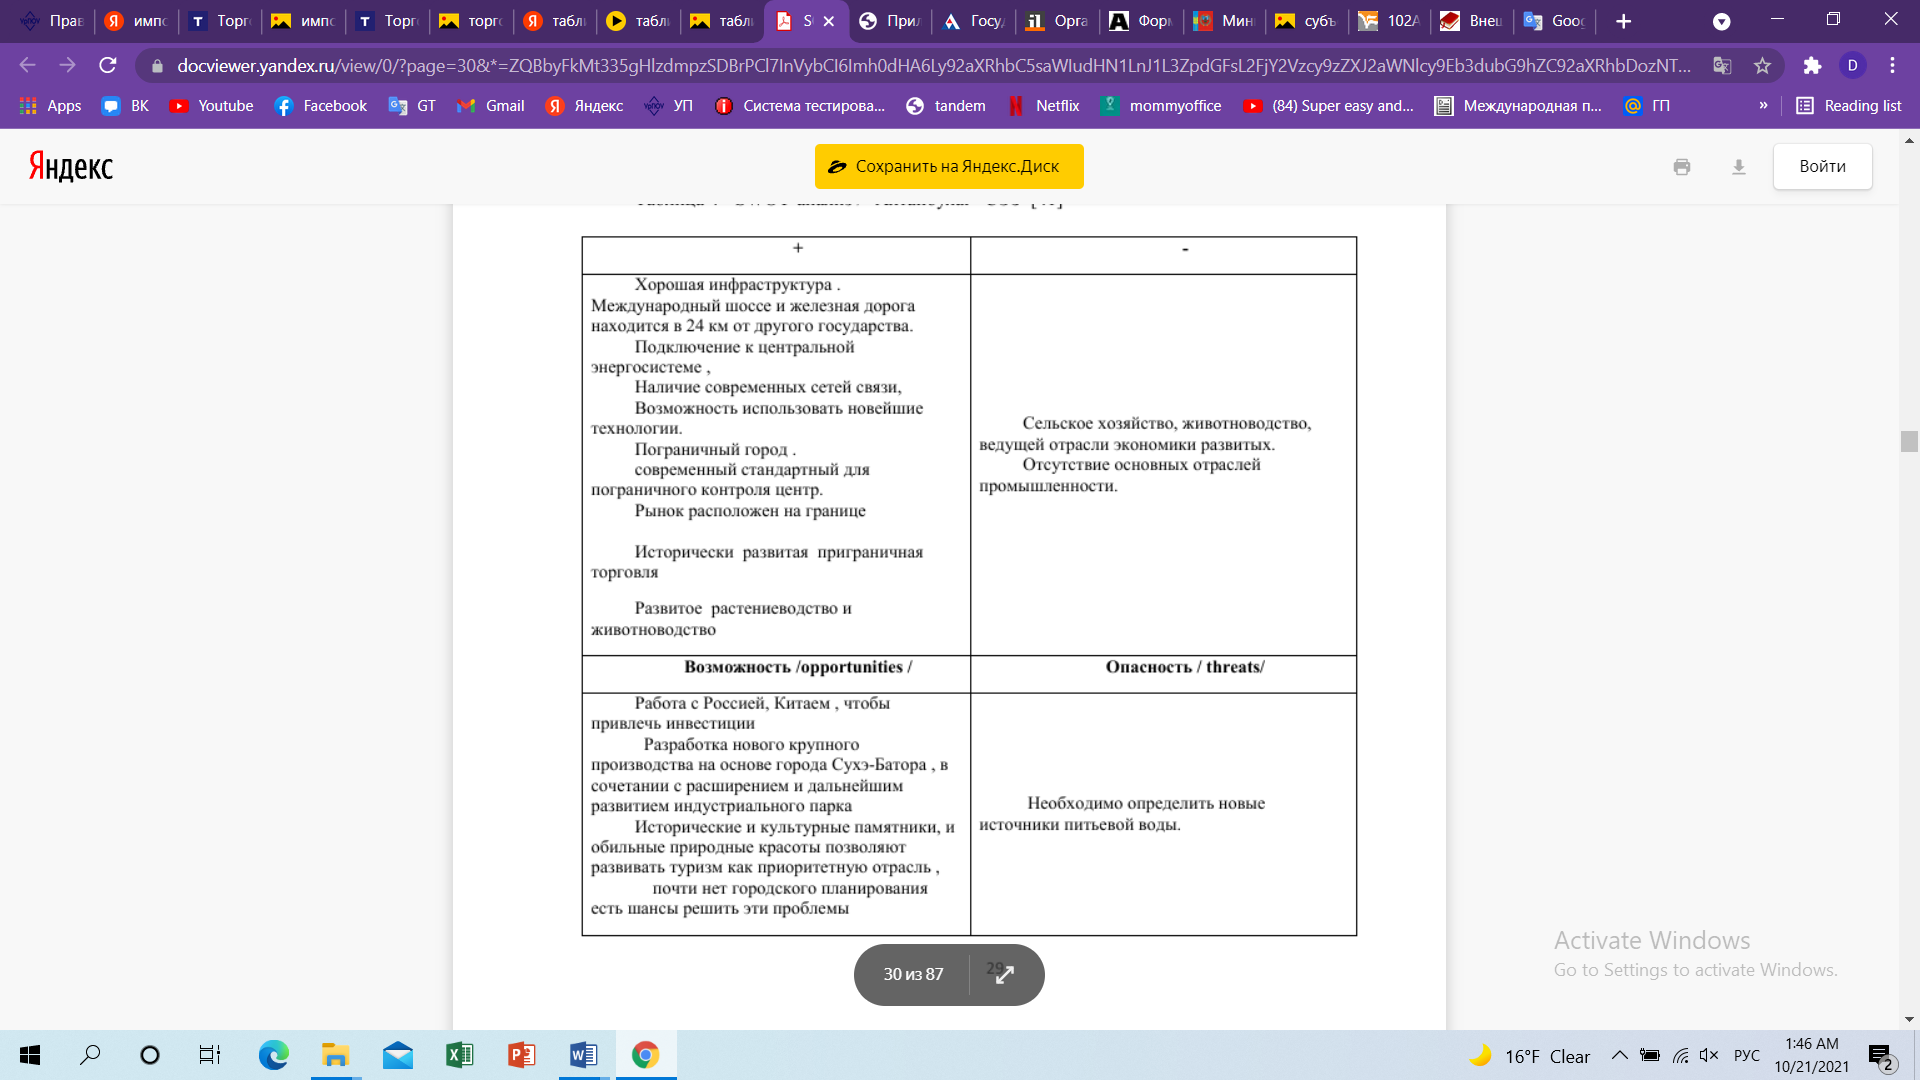Open PowerPoint from the taskbar

521,1055
